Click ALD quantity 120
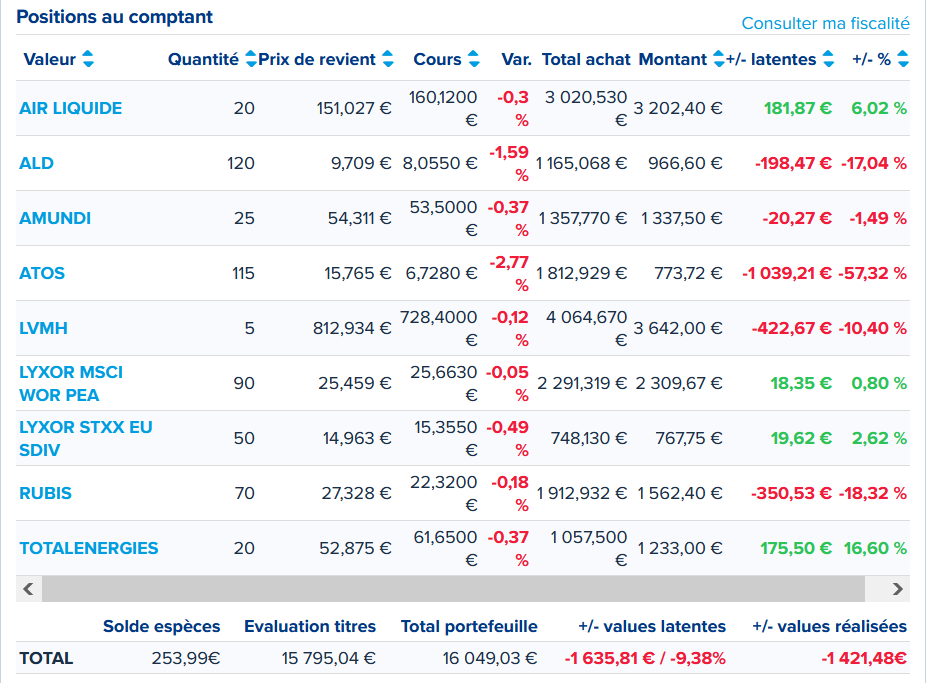This screenshot has height=683, width=926. [241, 163]
